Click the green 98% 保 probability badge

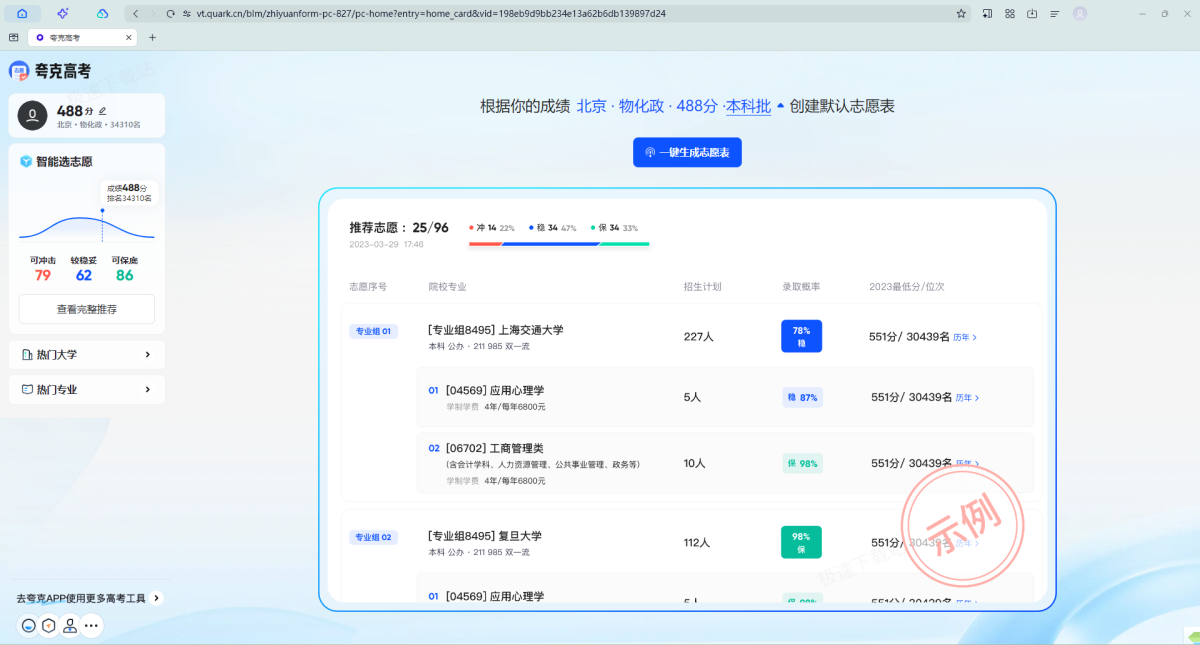(801, 542)
